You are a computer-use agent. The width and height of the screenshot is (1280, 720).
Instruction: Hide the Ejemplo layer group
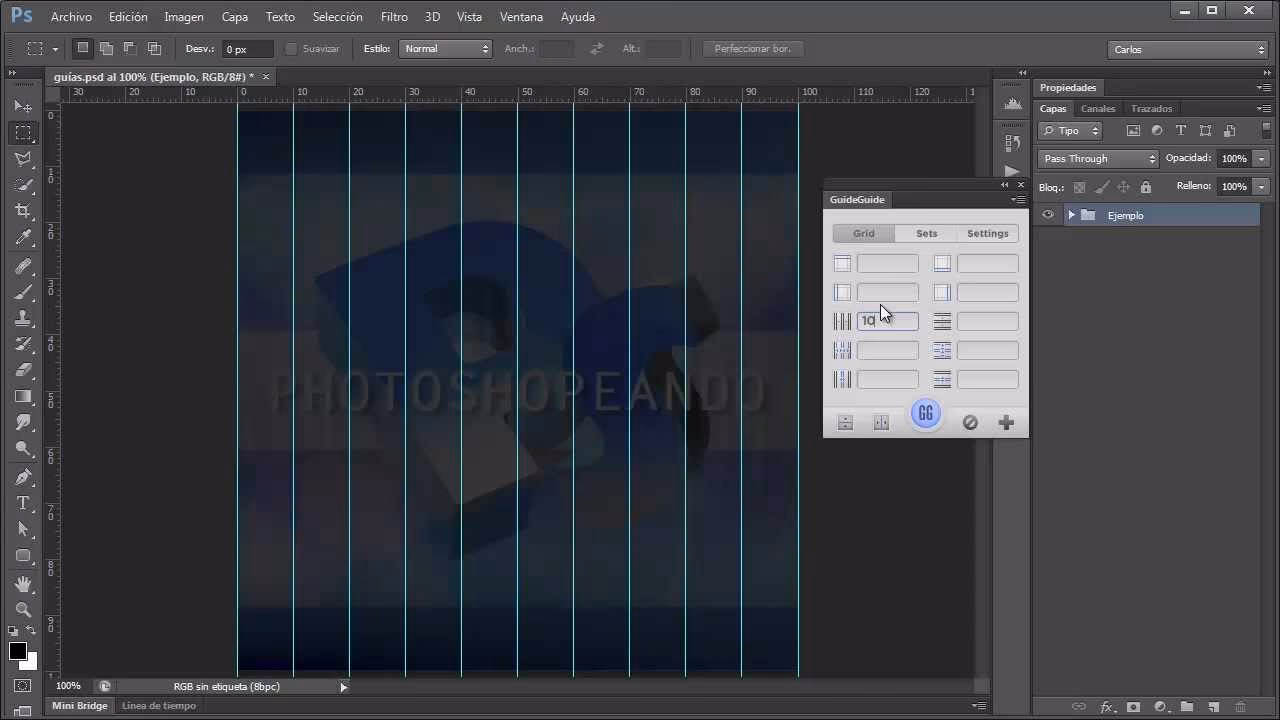tap(1047, 215)
